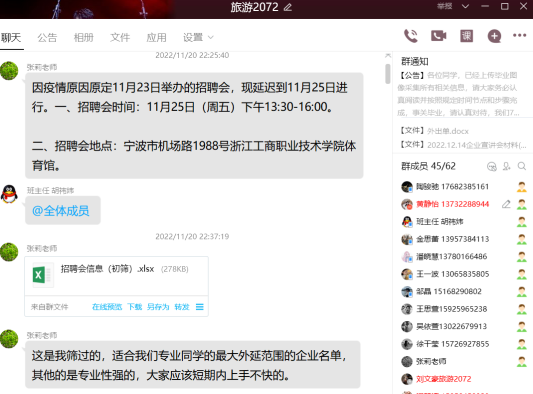Start a group voice call
Image resolution: width=533 pixels, height=394 pixels.
click(411, 36)
